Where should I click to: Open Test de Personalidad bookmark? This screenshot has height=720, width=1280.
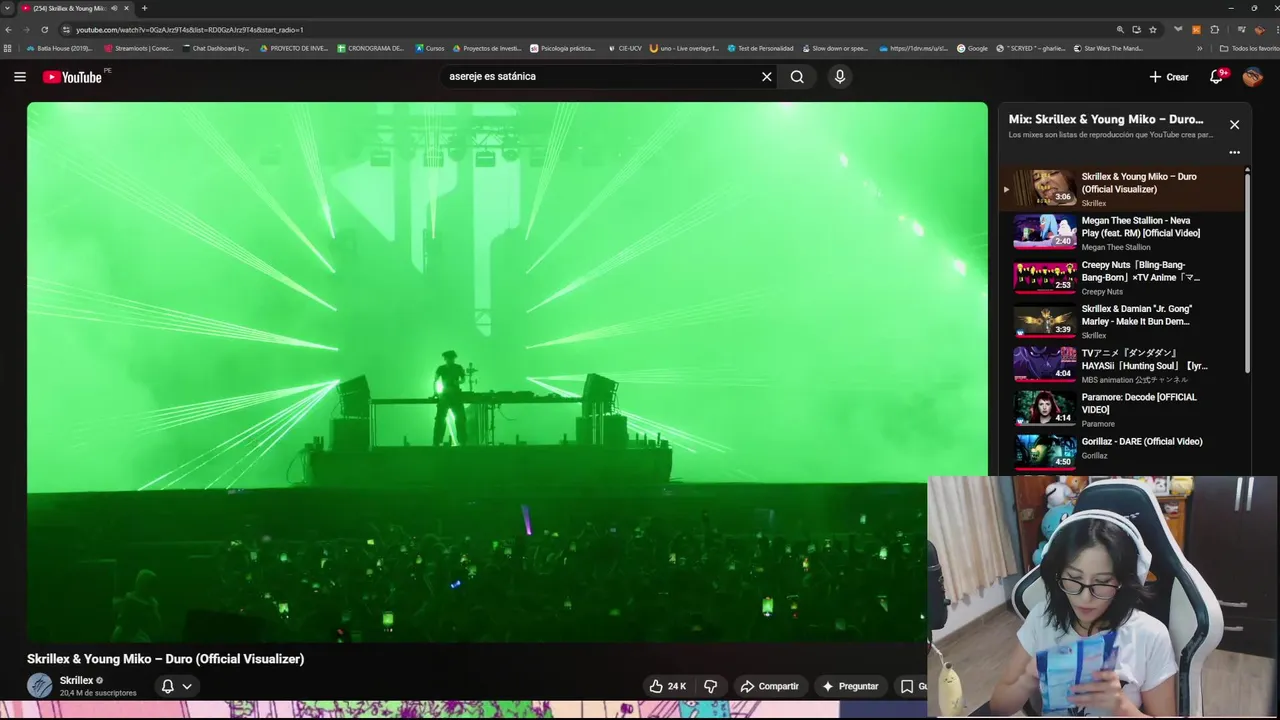pos(761,48)
